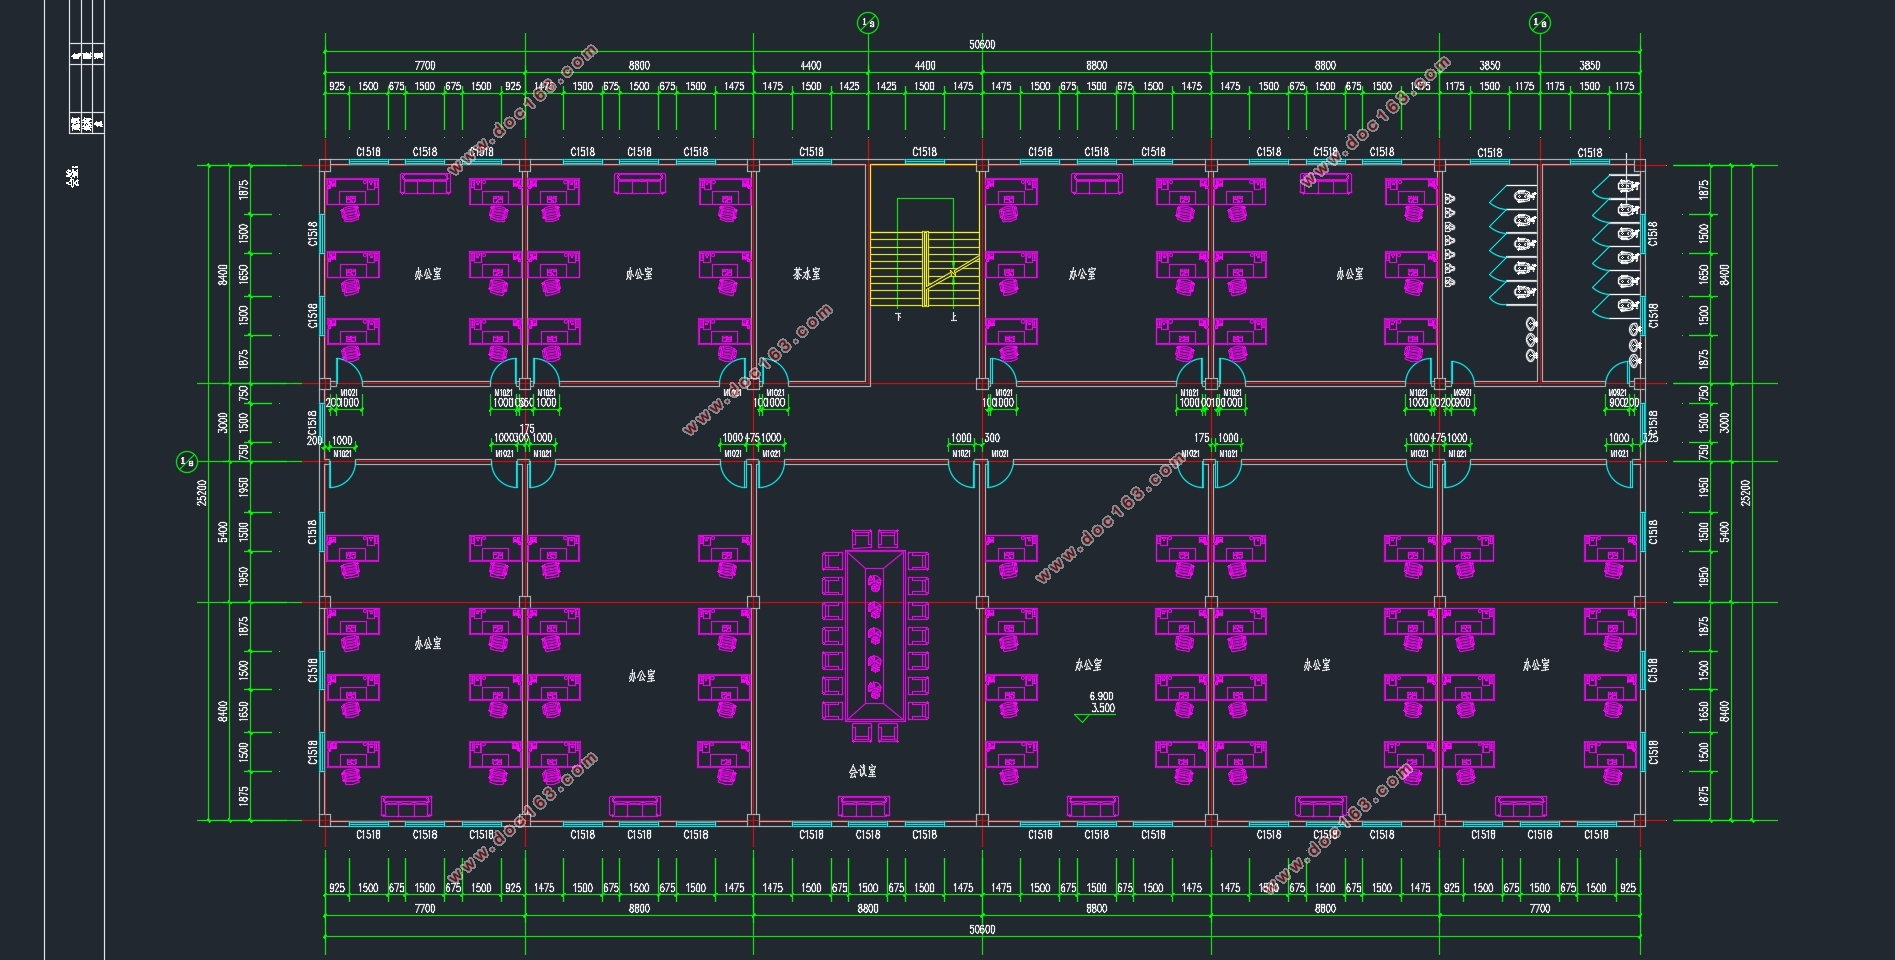Select the C1518 window tag above 茶水室
This screenshot has width=1895, height=960.
811,152
